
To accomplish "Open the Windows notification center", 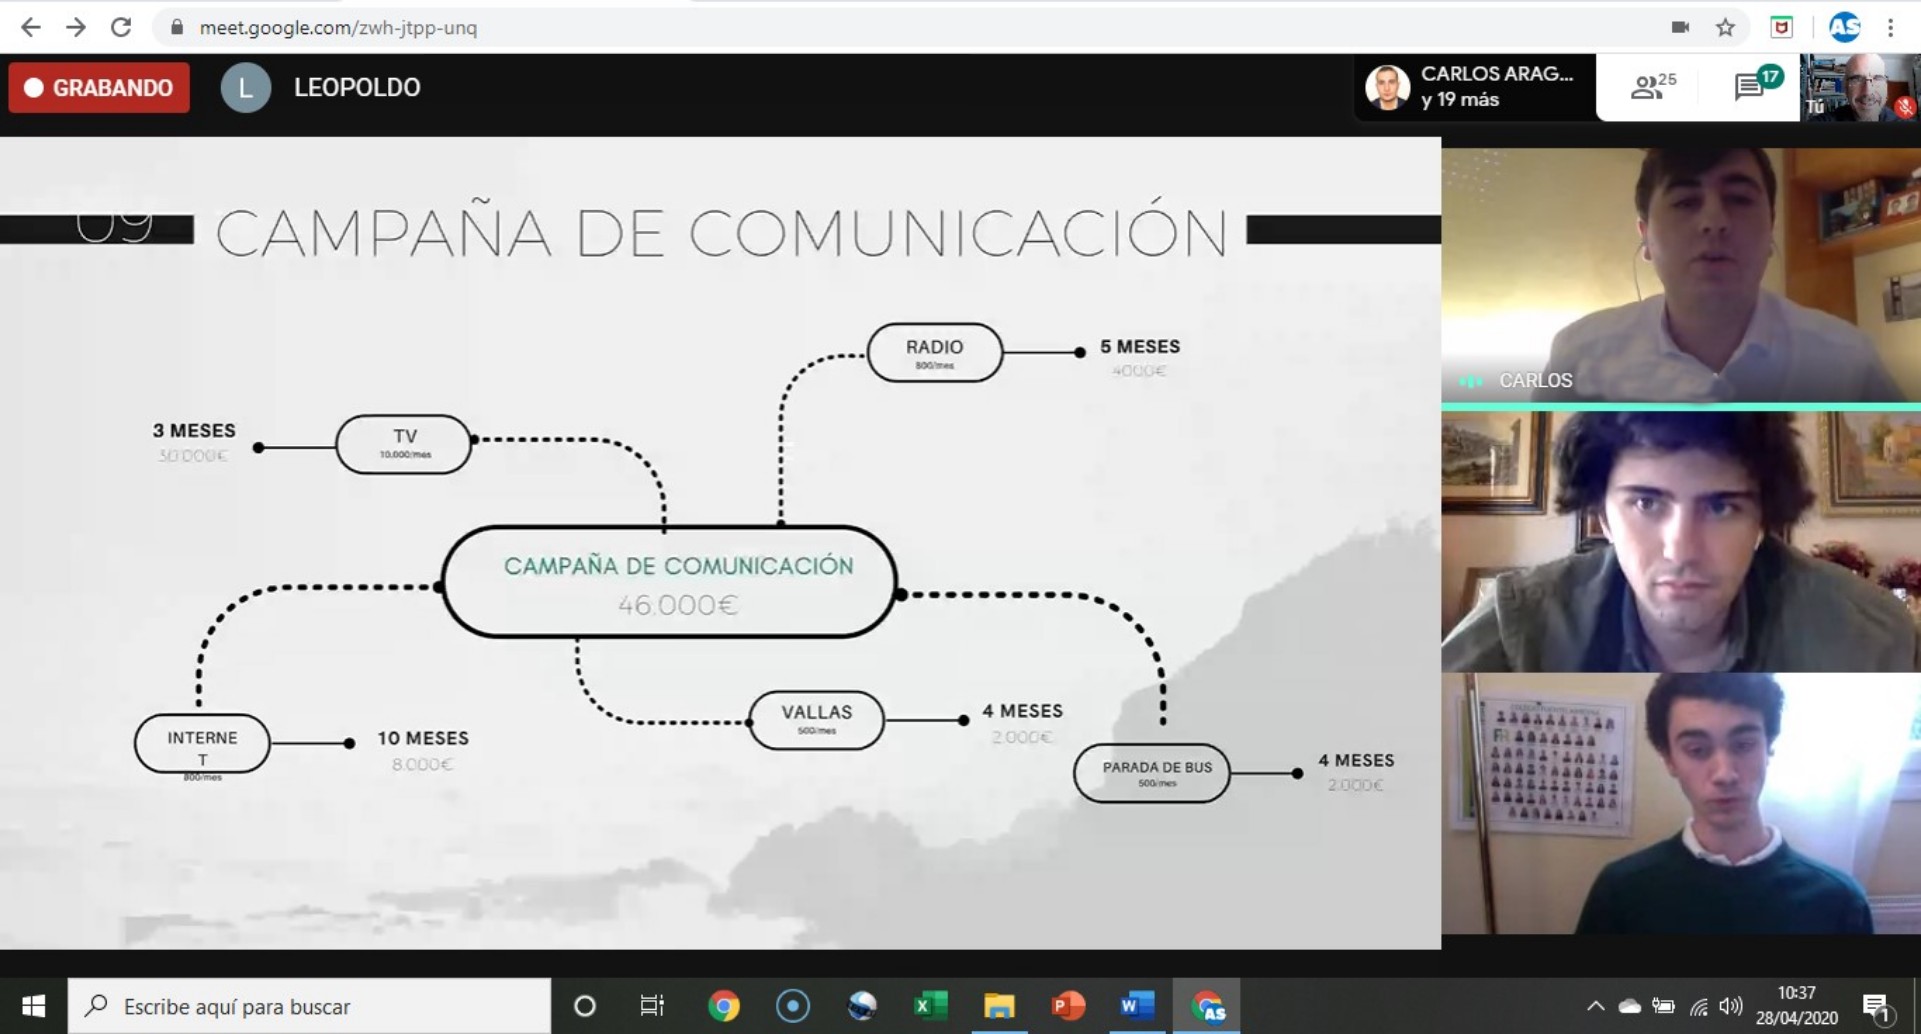I will [x=1876, y=1007].
